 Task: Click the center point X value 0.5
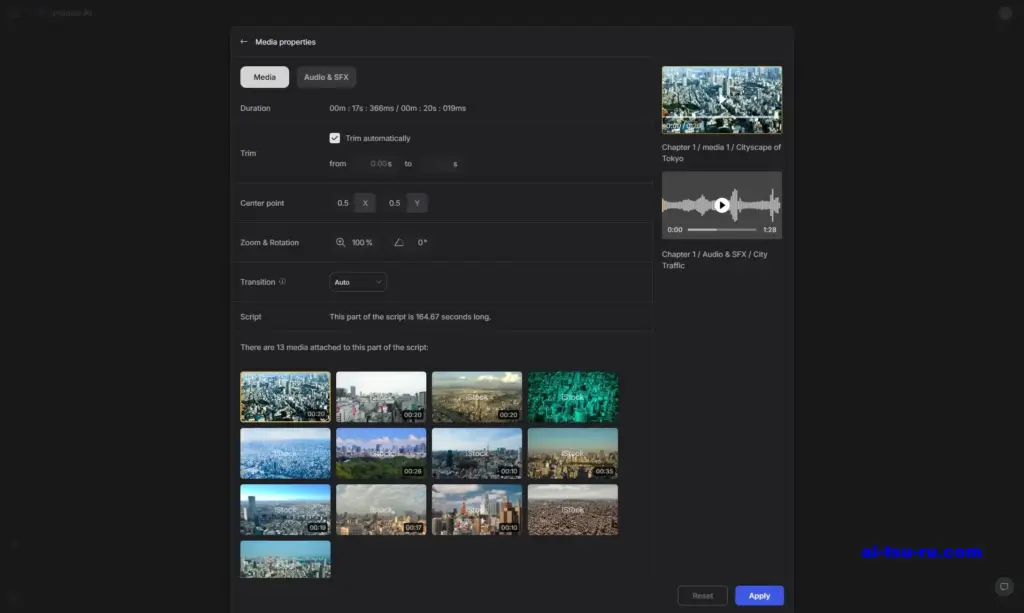pyautogui.click(x=343, y=203)
